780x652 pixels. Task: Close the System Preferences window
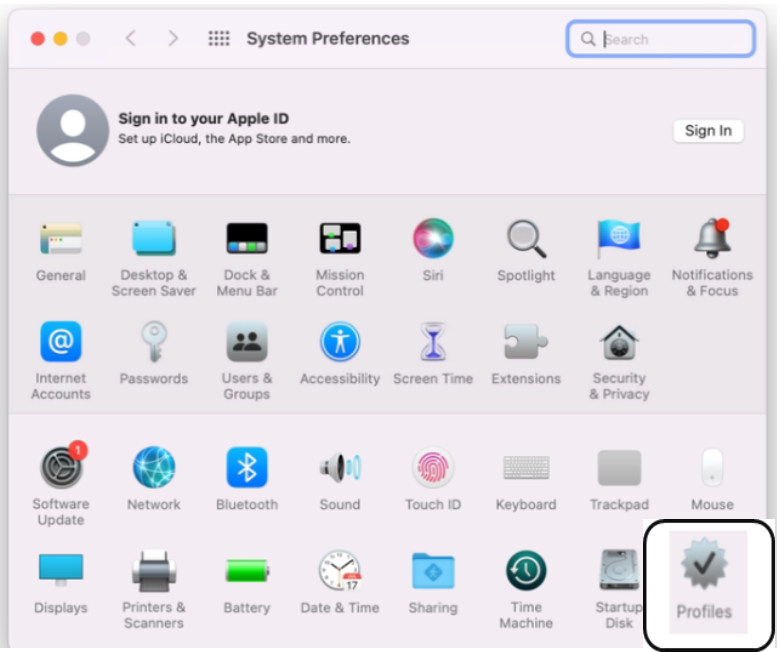point(38,38)
